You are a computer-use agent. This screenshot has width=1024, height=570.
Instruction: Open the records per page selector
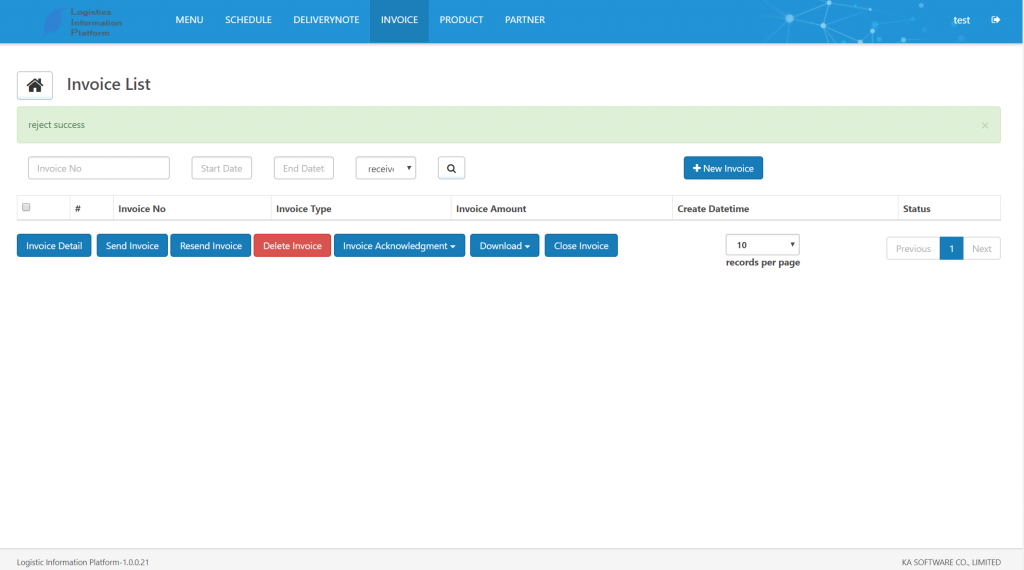point(762,245)
